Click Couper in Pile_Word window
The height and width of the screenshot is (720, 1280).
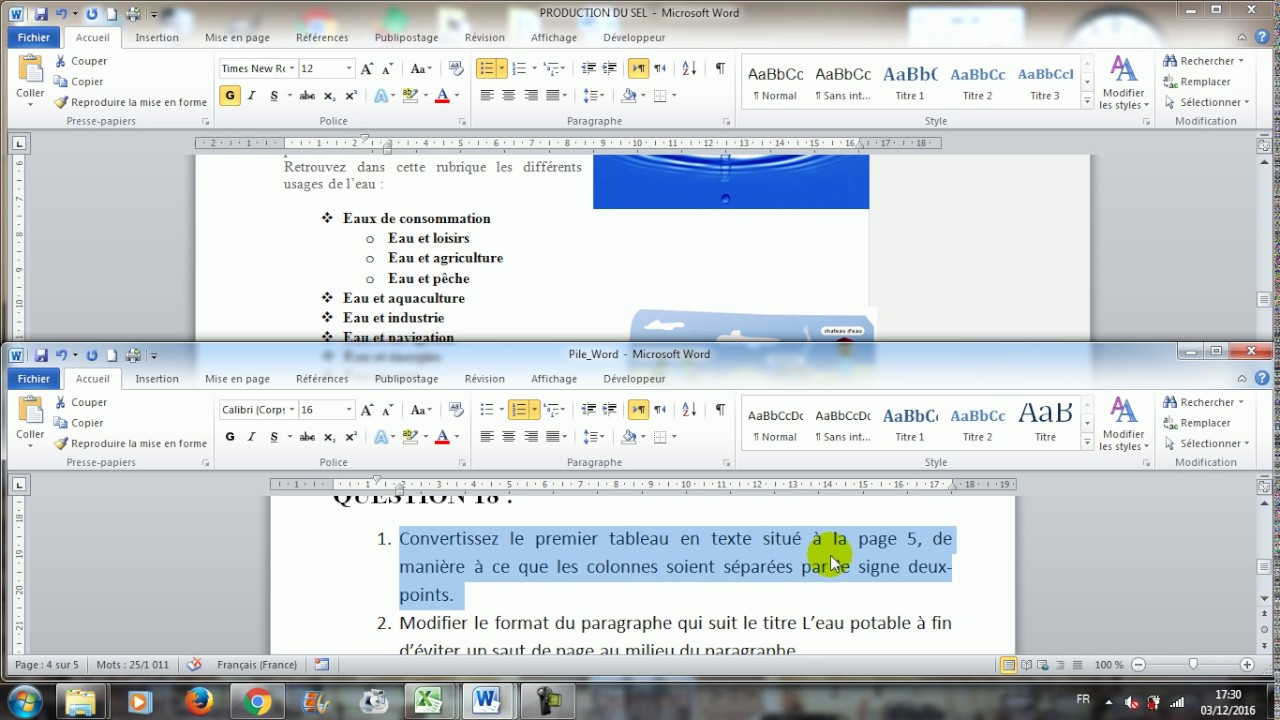81,402
